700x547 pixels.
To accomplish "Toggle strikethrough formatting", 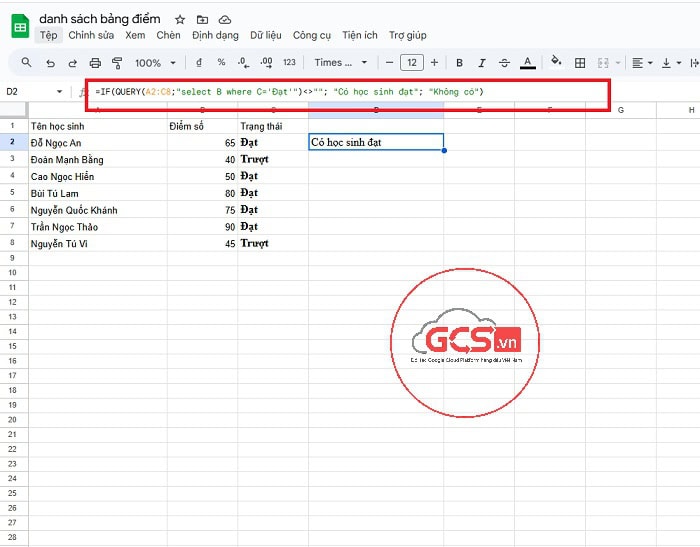I will click(503, 63).
